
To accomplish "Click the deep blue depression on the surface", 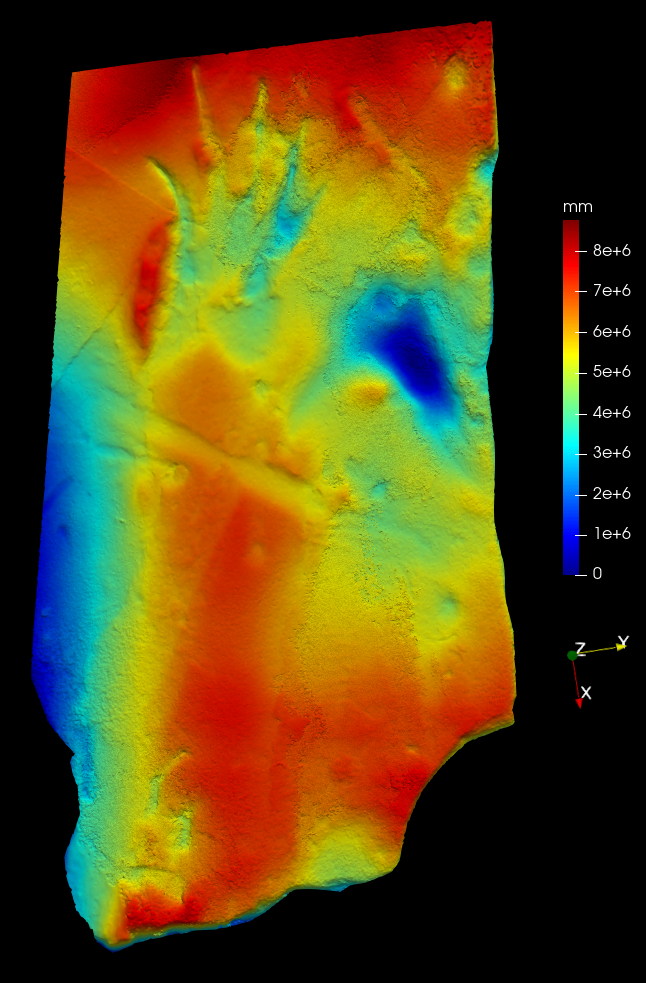I will pyautogui.click(x=412, y=355).
